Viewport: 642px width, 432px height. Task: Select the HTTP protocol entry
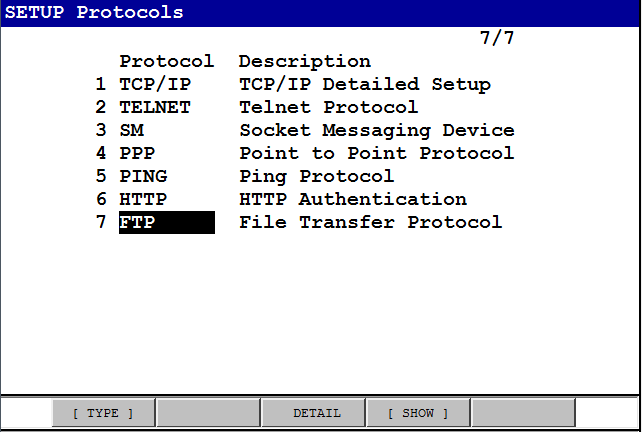[143, 199]
